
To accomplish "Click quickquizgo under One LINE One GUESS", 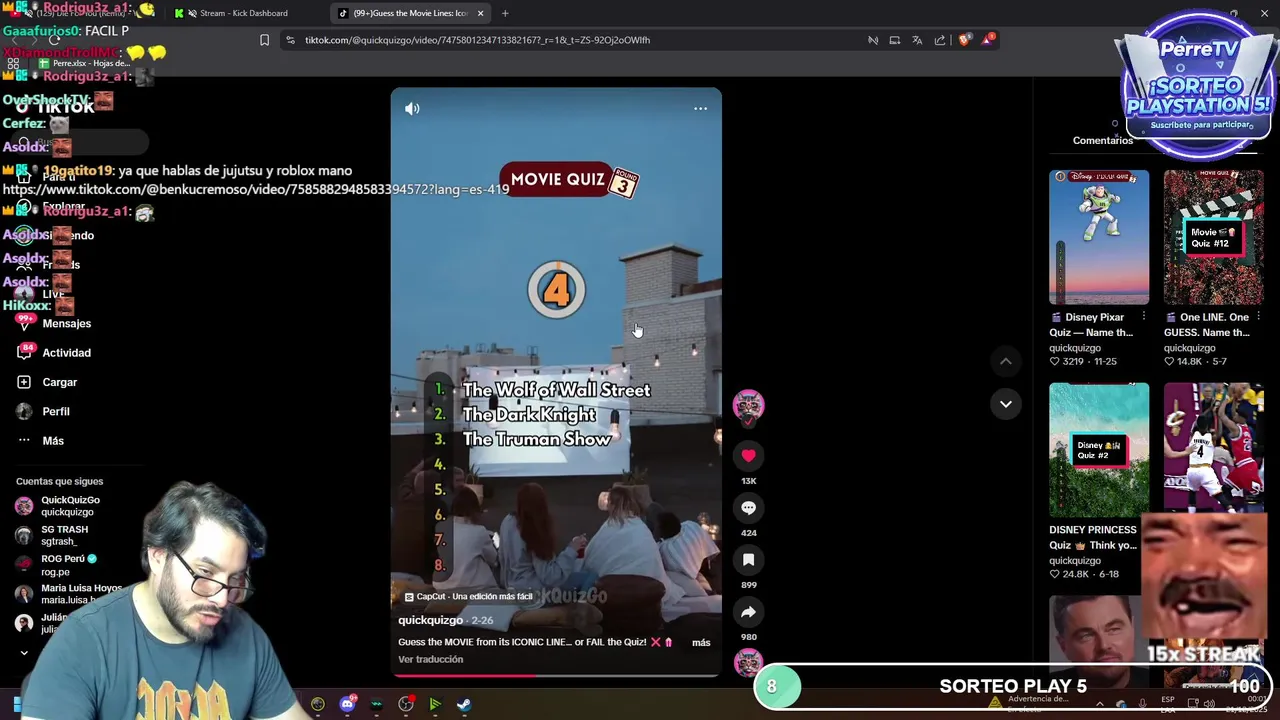I will (1190, 348).
